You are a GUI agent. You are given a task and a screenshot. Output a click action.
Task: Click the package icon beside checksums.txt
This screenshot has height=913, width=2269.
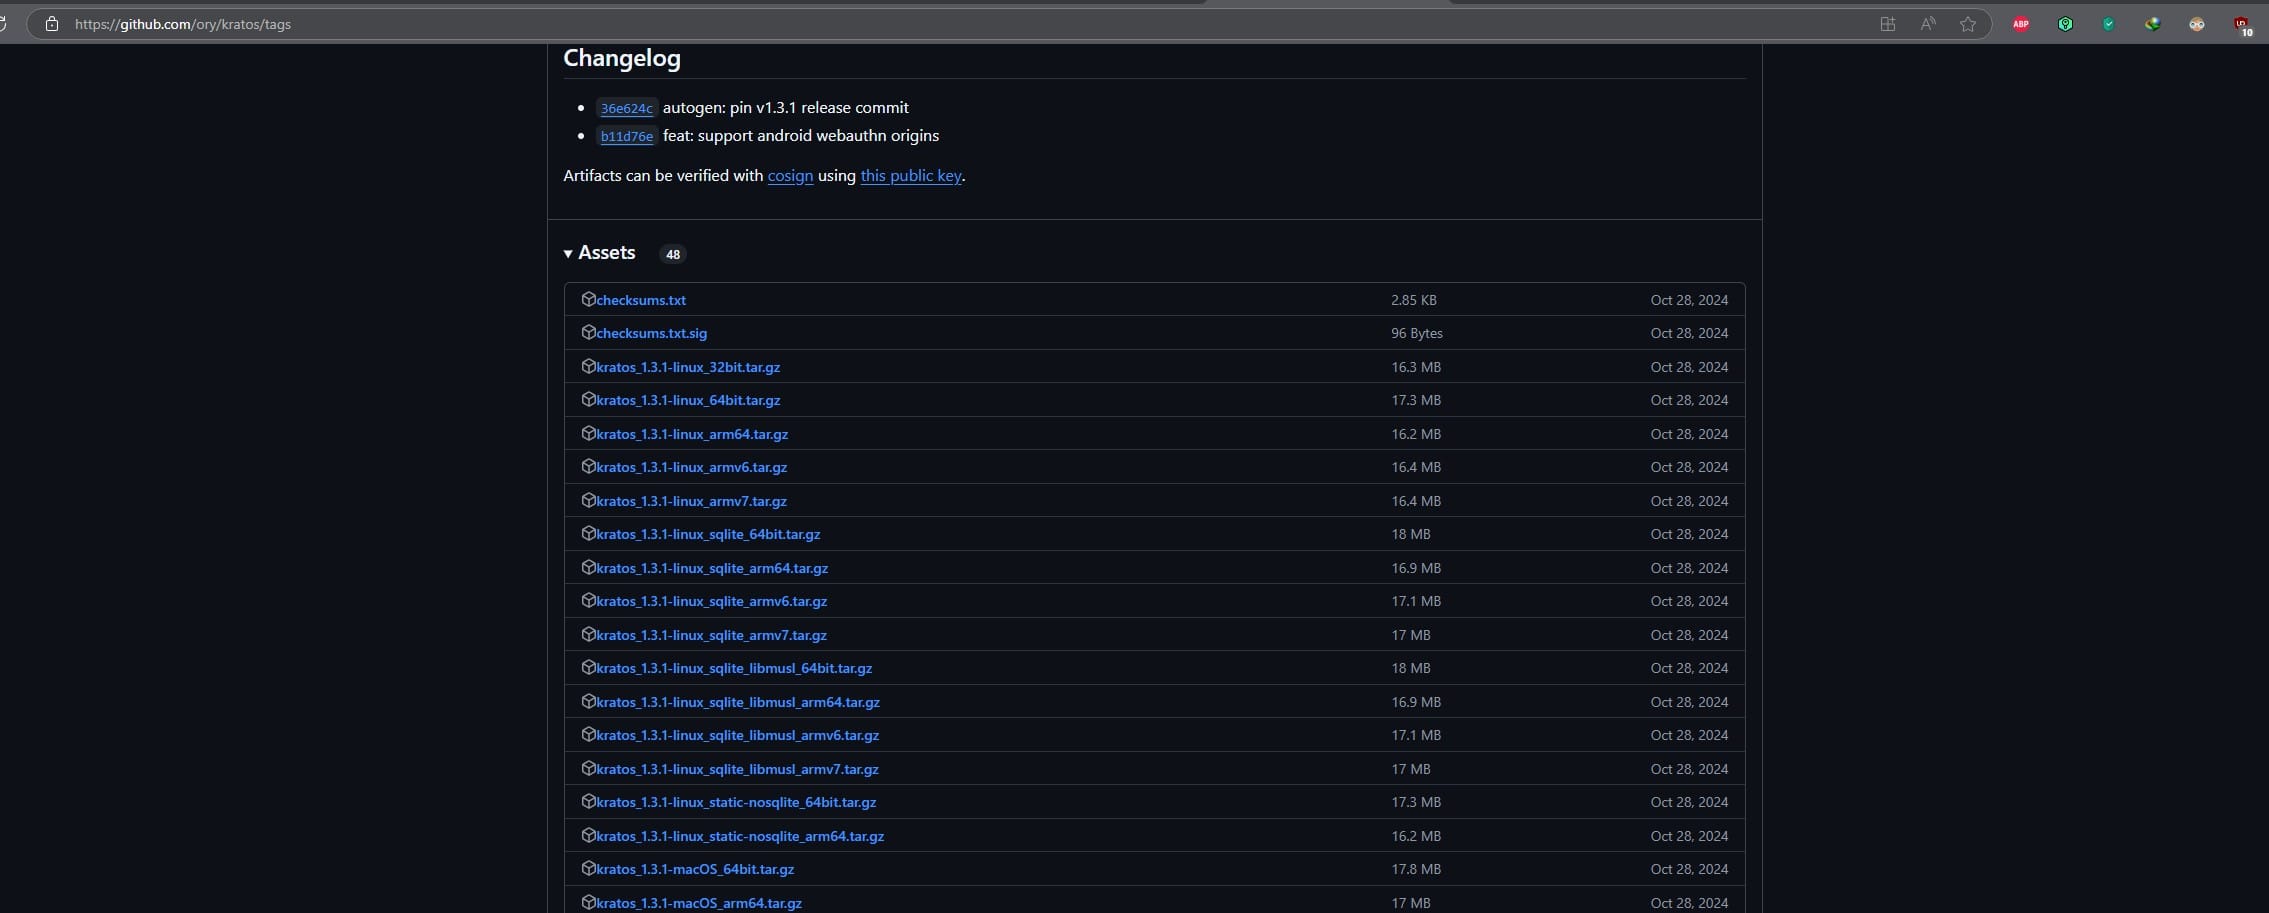point(589,299)
